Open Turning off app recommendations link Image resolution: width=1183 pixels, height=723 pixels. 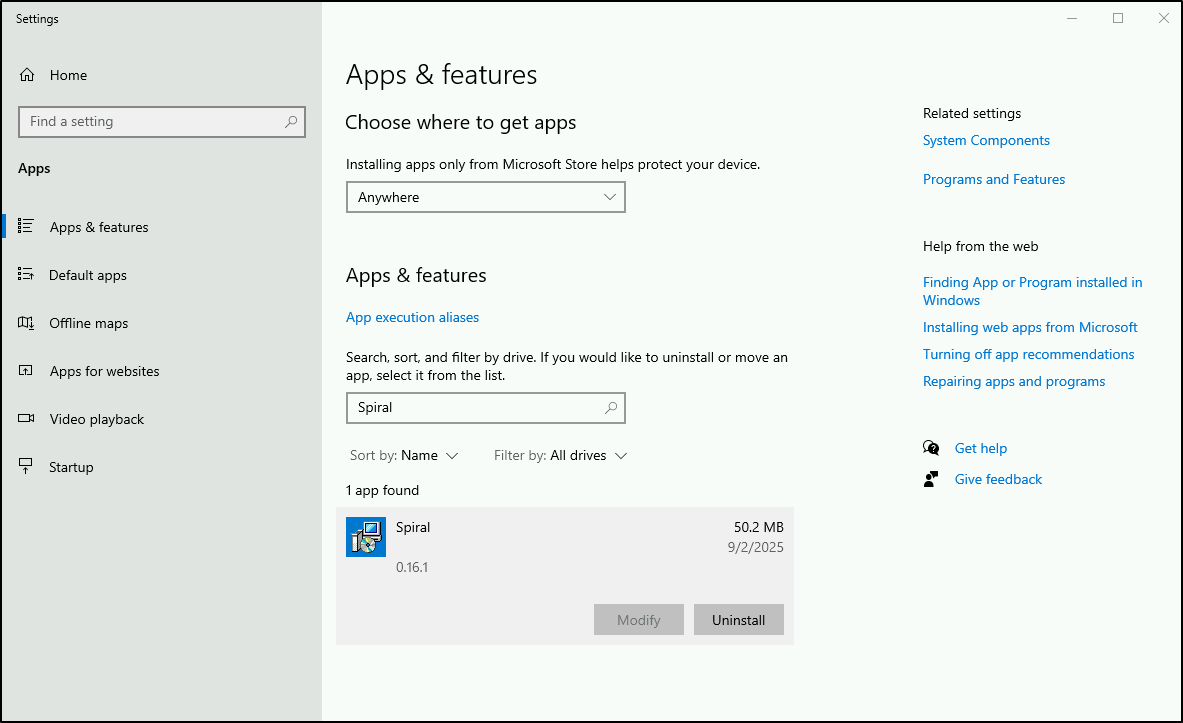coord(1028,354)
